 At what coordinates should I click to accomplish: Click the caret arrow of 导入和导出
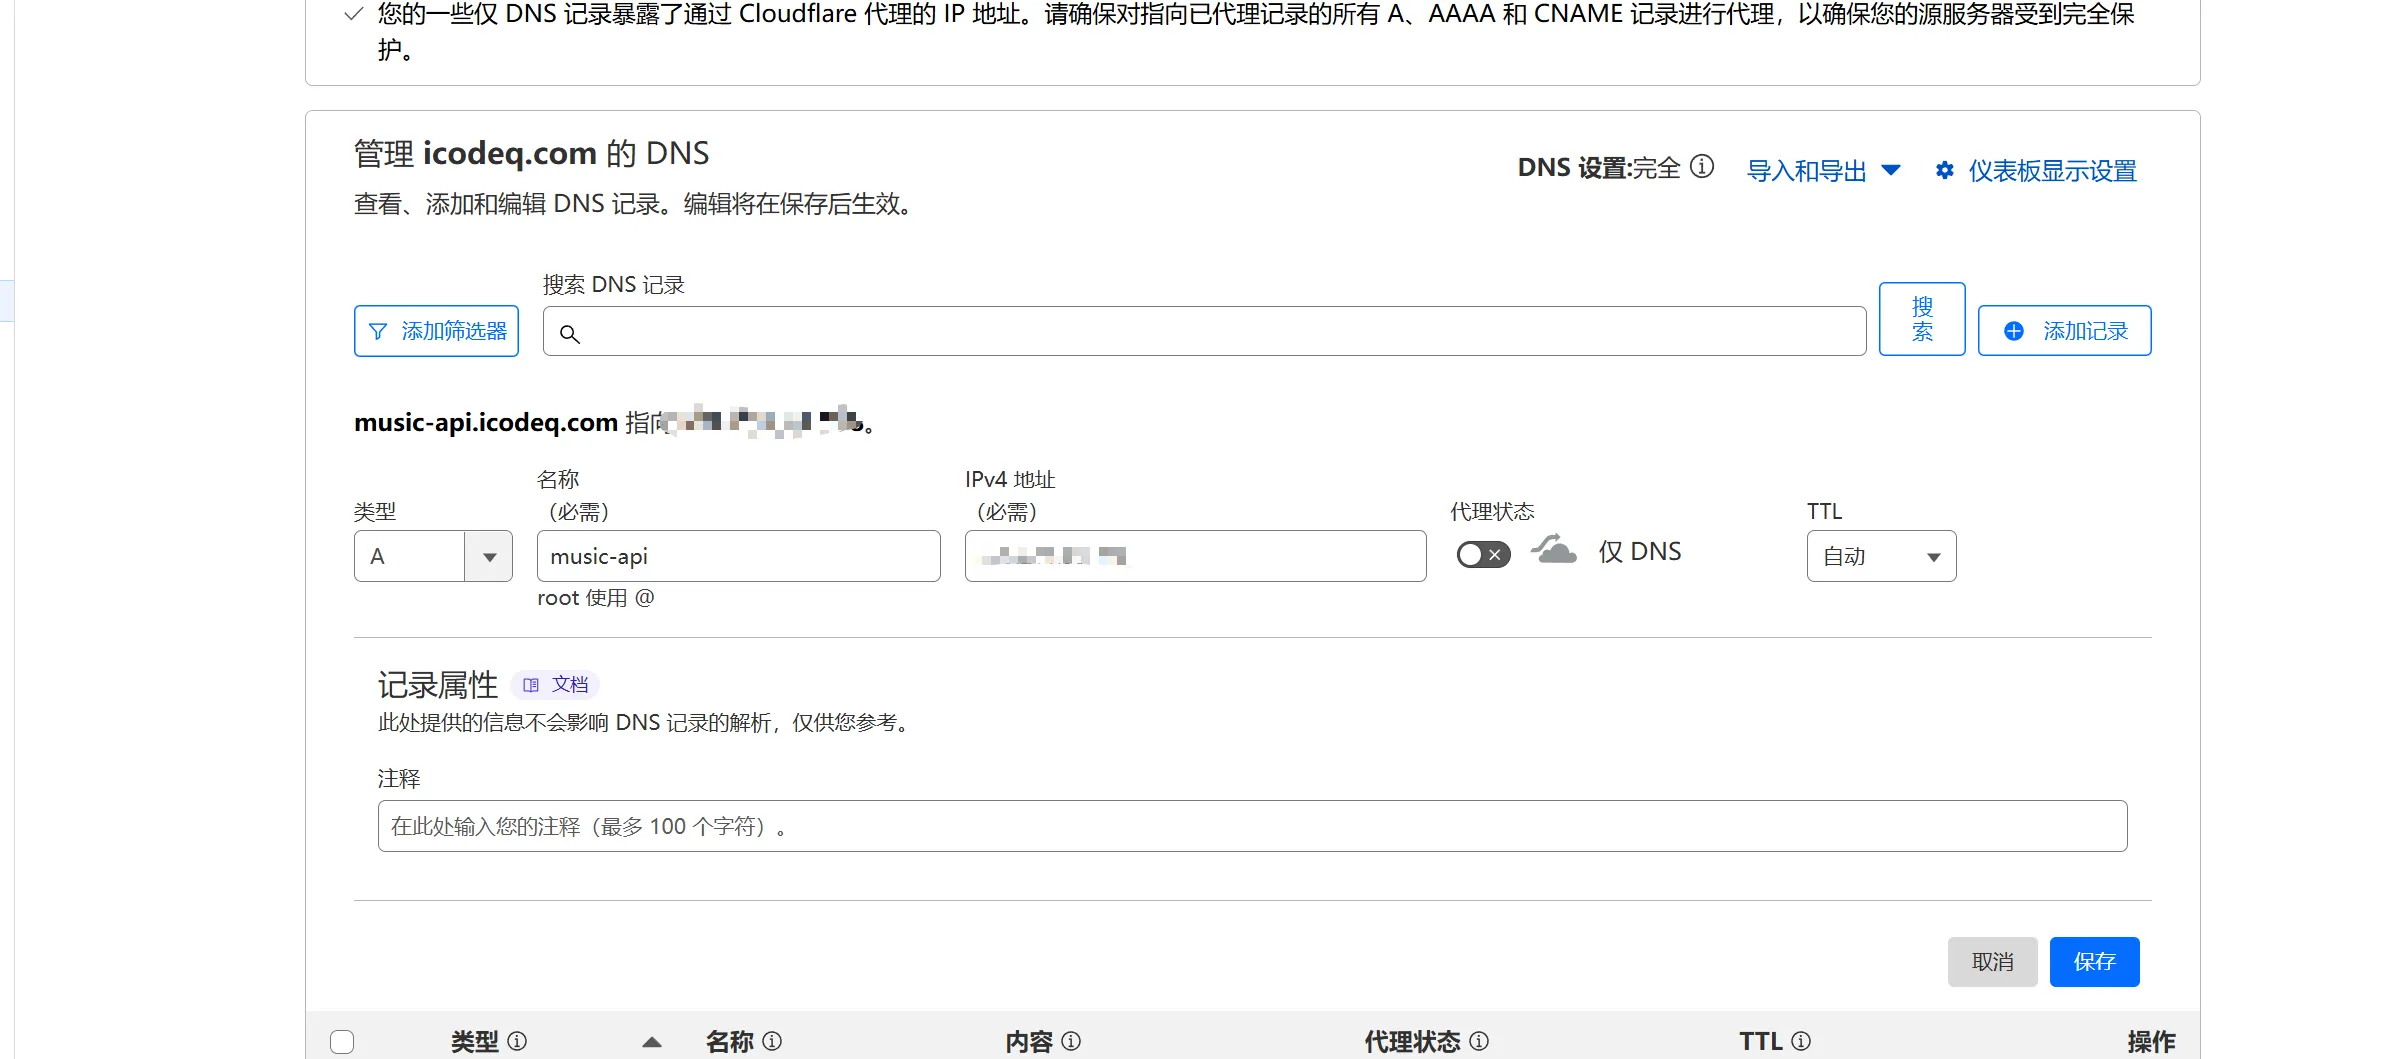(x=1891, y=170)
